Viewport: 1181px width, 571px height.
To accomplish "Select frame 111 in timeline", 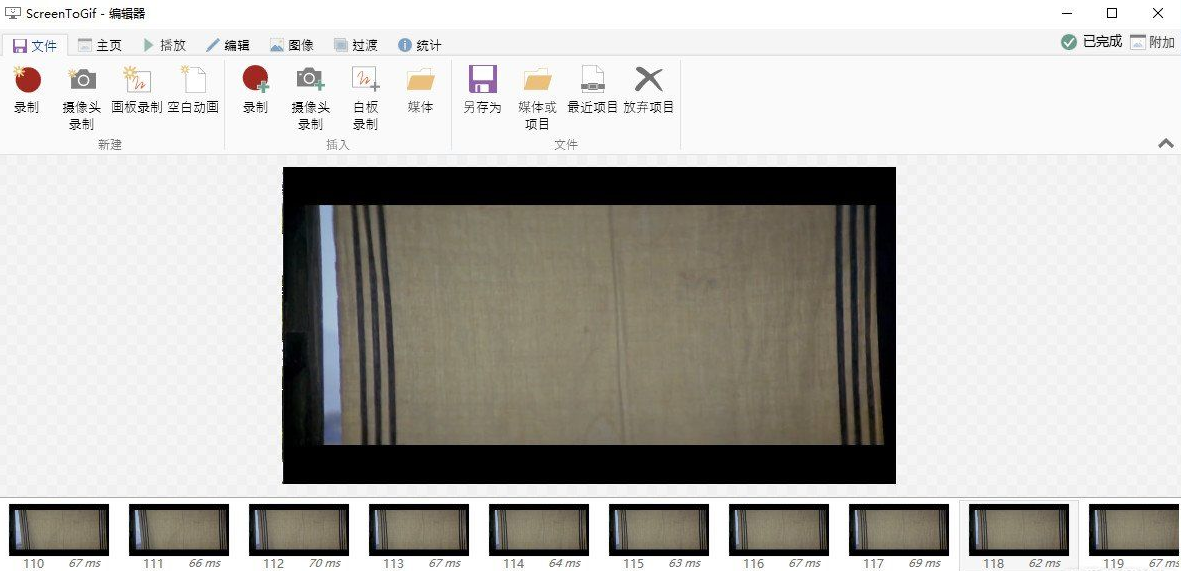I will point(179,529).
